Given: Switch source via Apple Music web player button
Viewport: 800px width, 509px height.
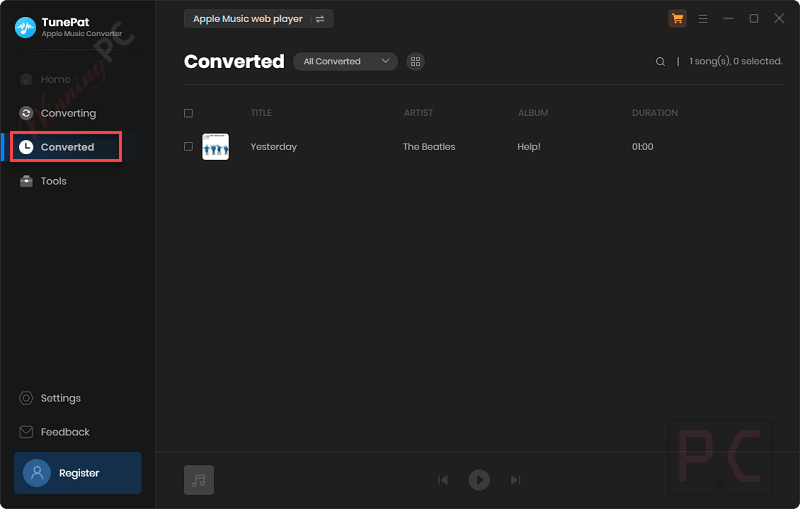Looking at the screenshot, I should coord(258,19).
